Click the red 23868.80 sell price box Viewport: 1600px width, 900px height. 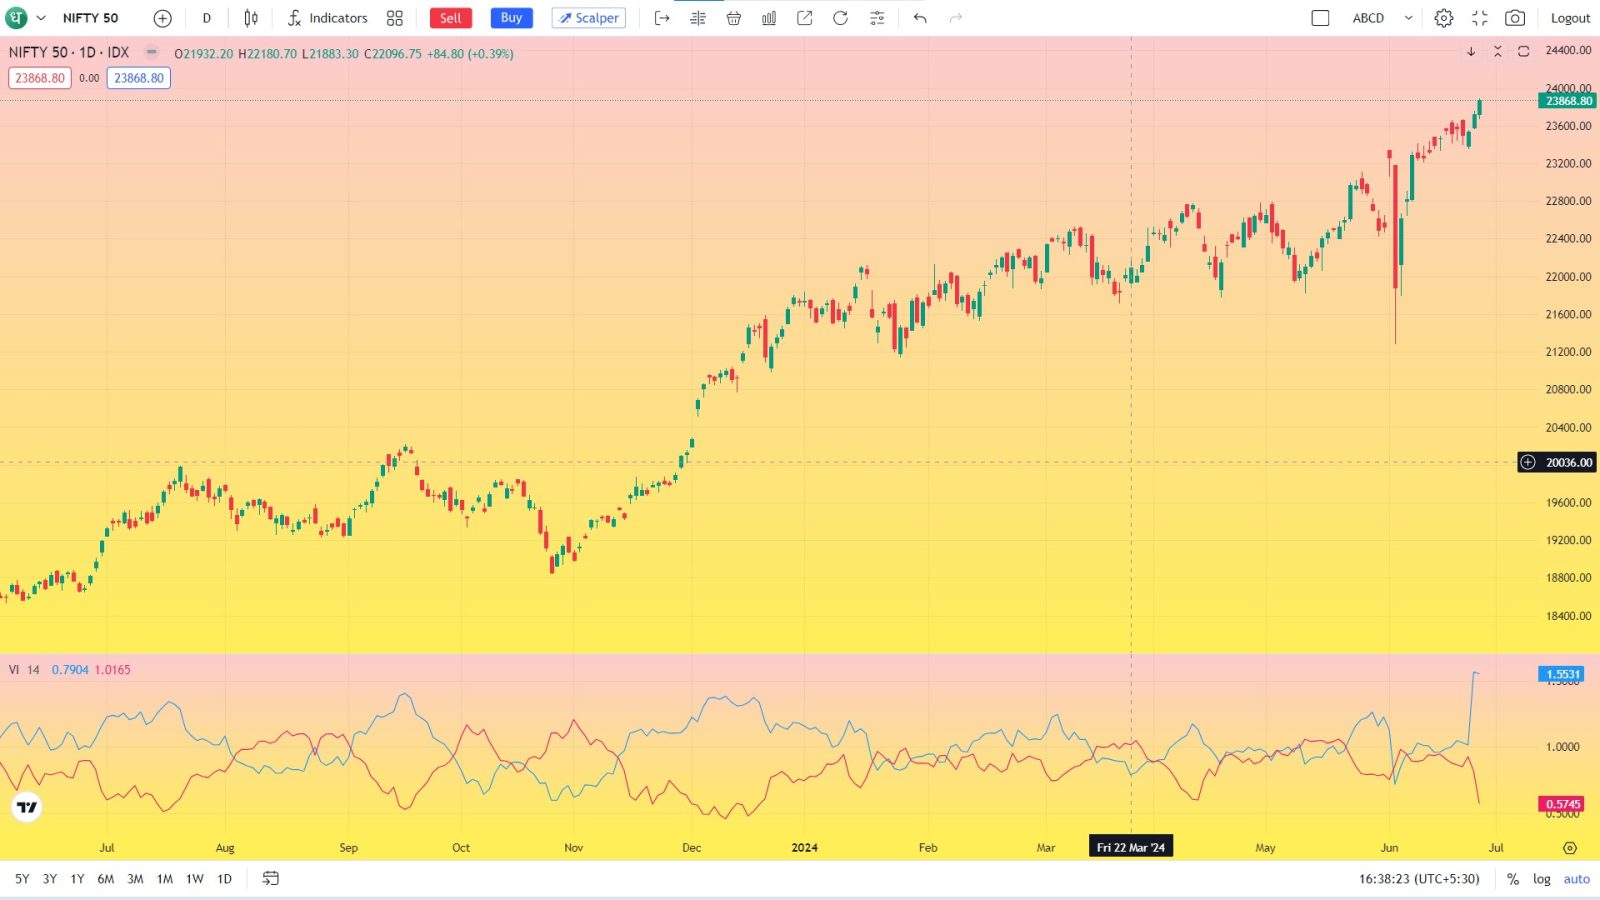[x=40, y=78]
